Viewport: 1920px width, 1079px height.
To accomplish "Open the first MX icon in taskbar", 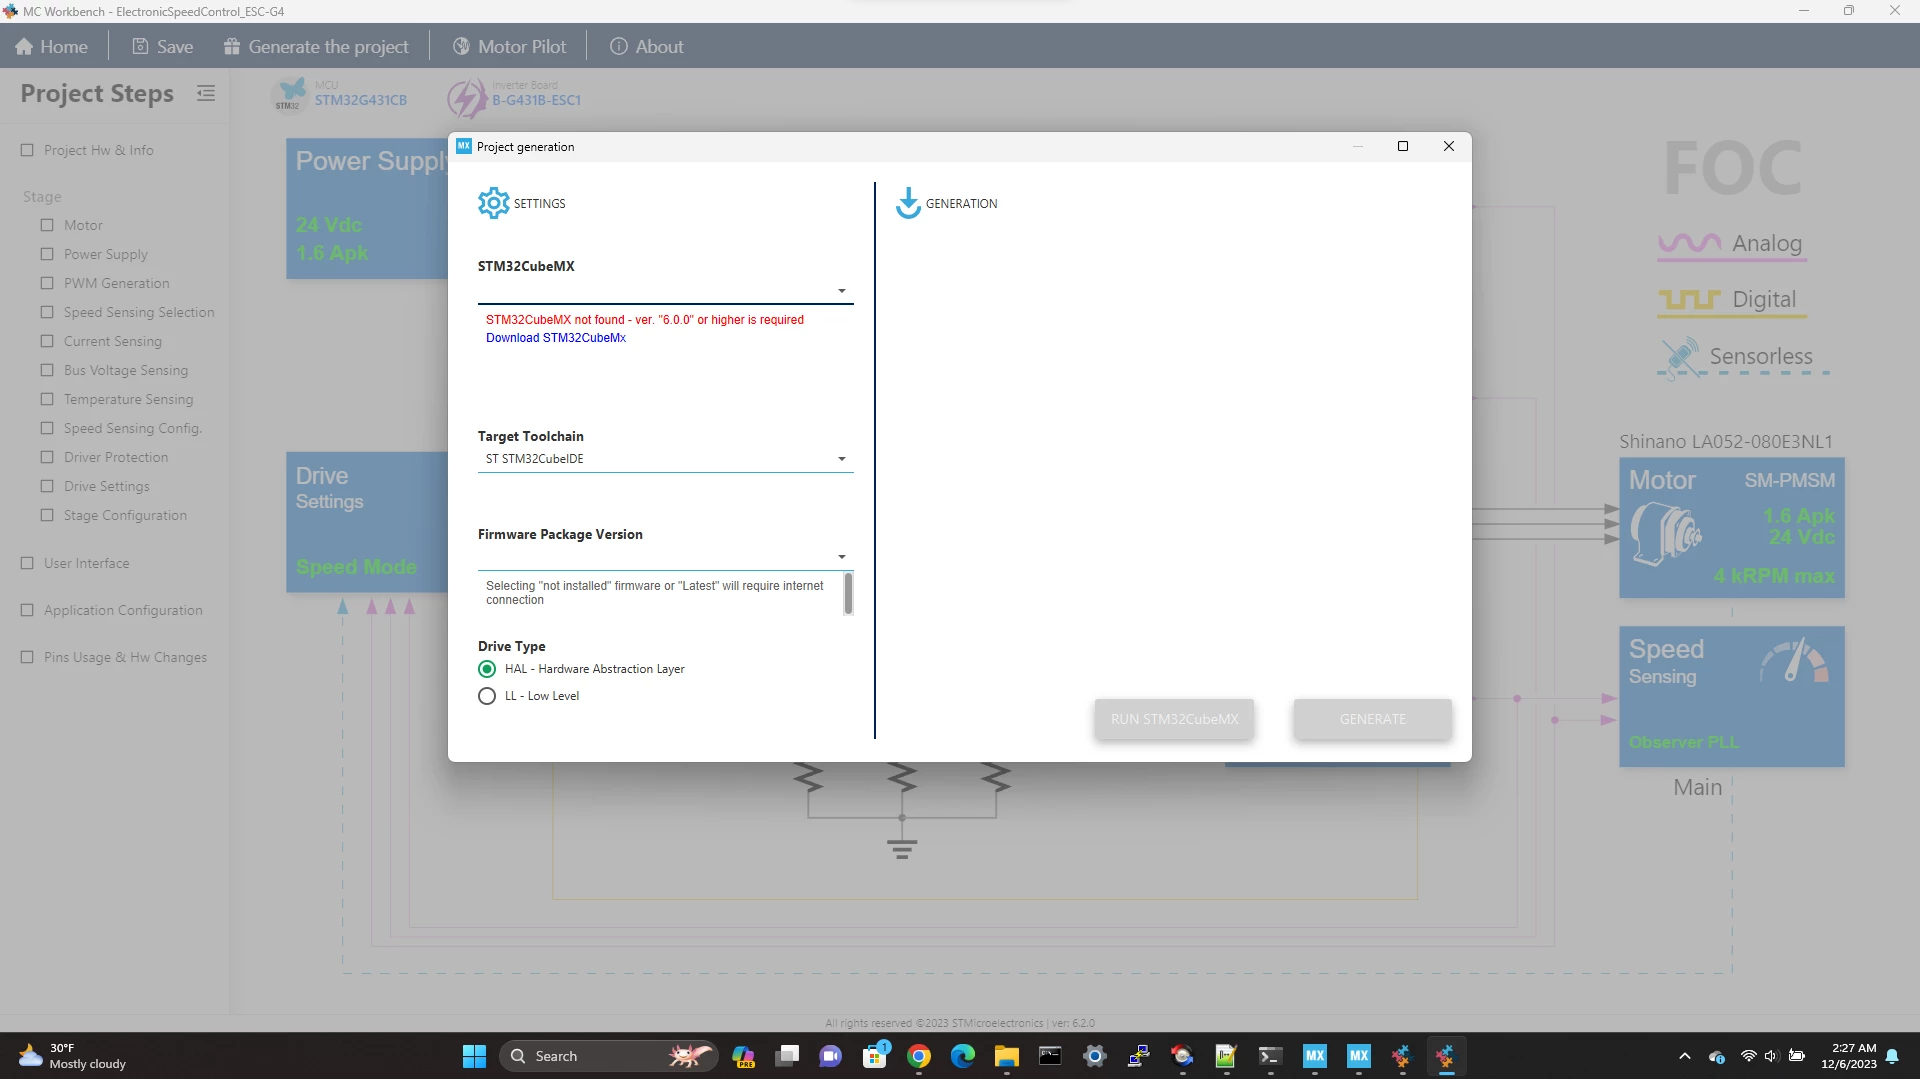I will click(x=1314, y=1056).
